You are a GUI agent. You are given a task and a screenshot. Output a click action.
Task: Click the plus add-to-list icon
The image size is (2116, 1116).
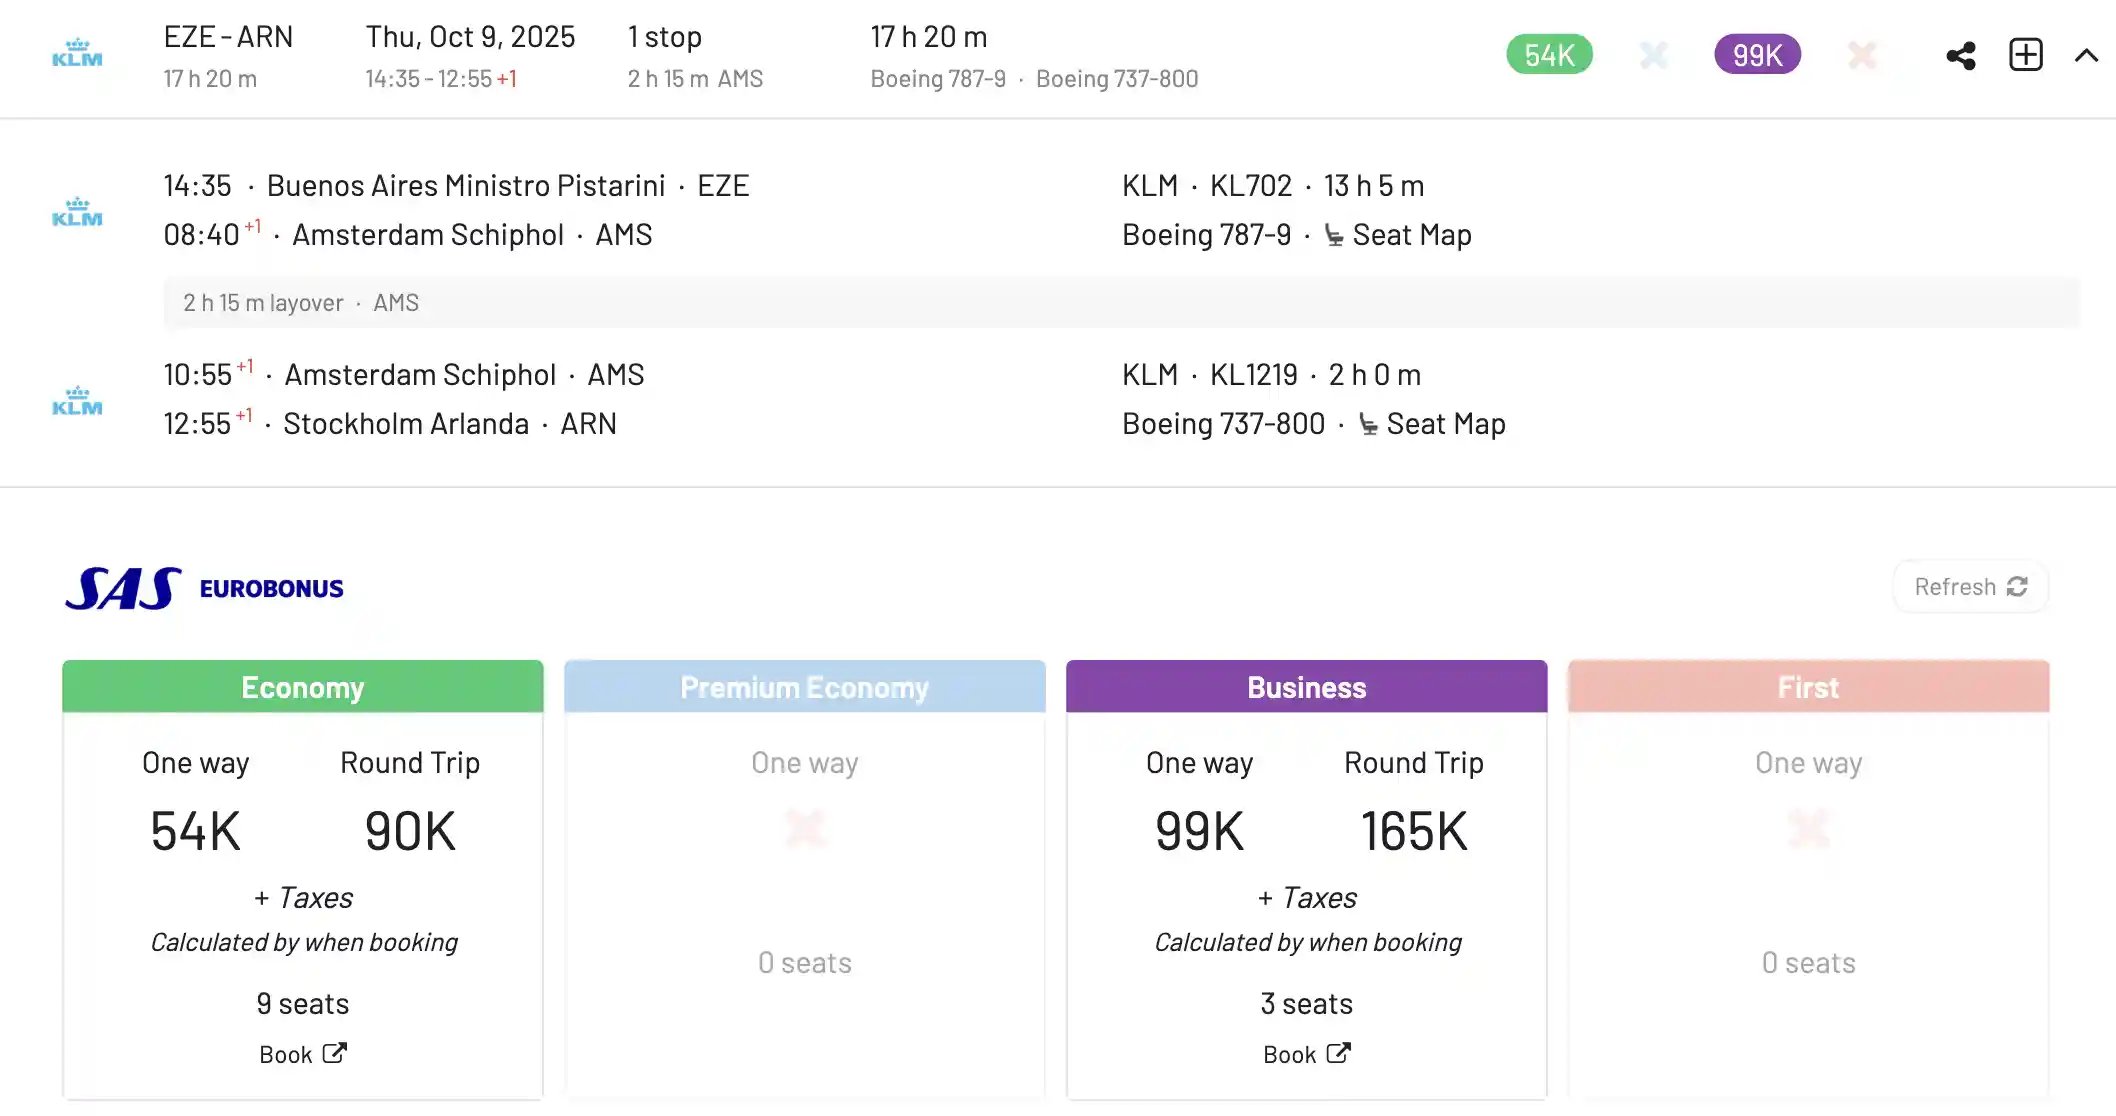pos(2026,55)
